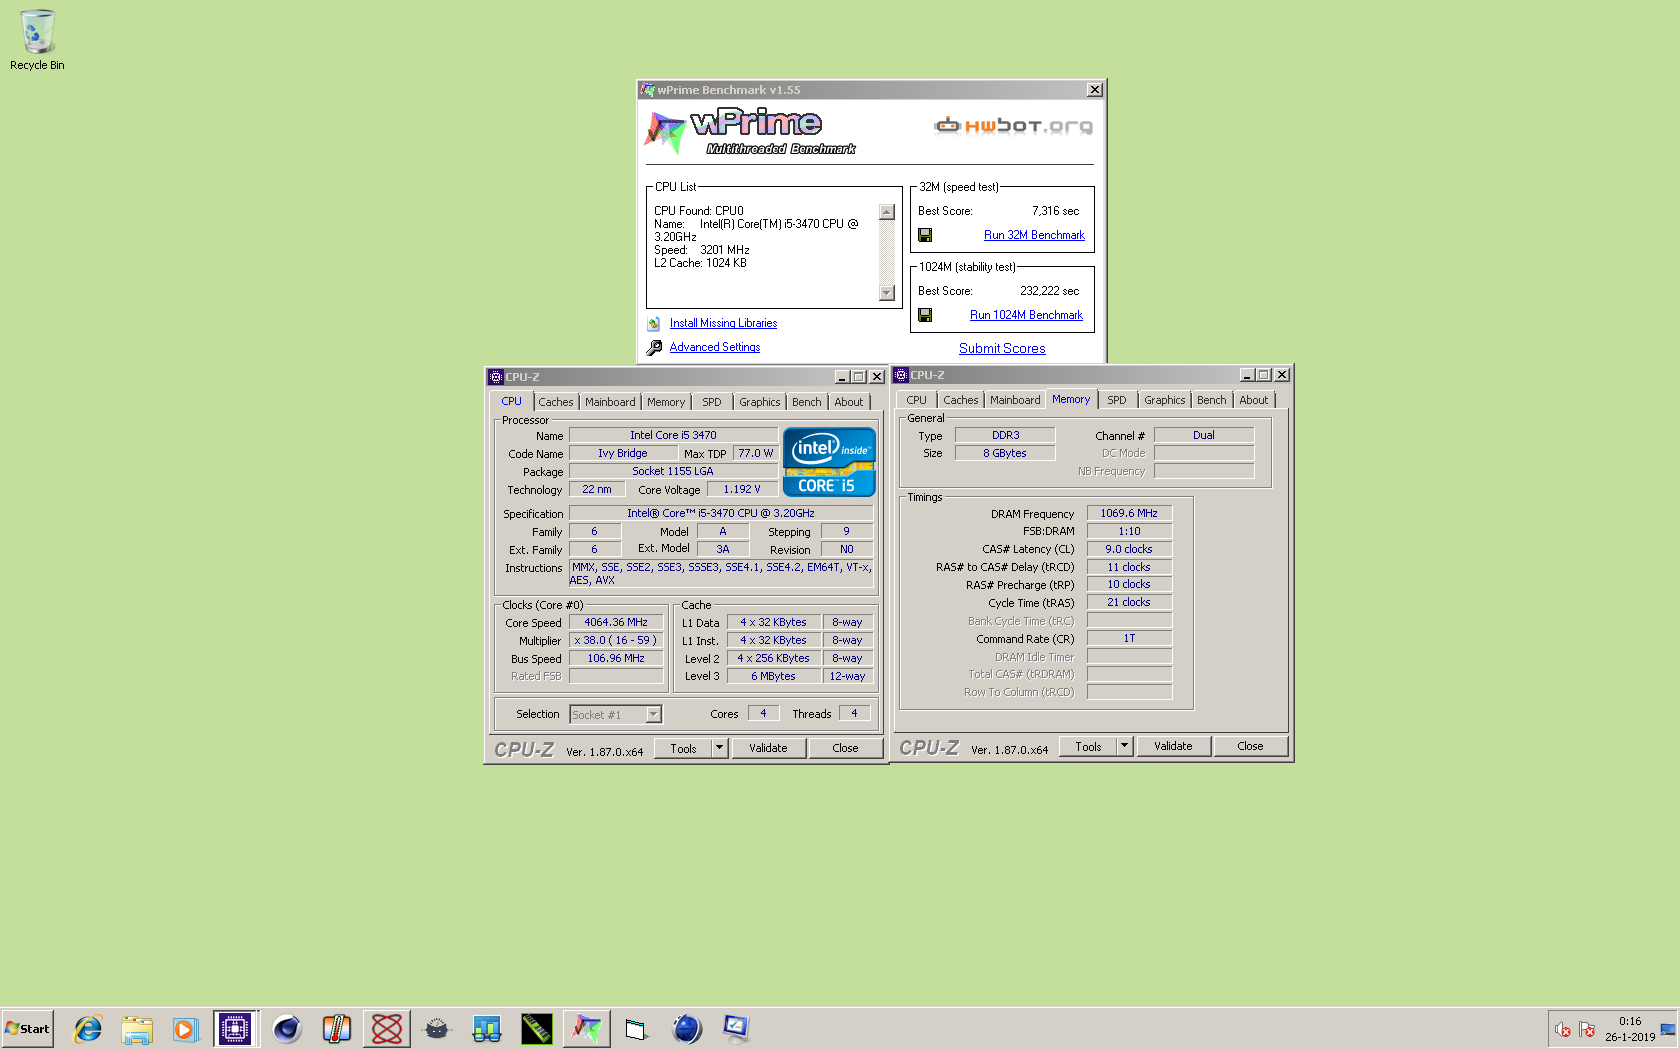This screenshot has width=1680, height=1050.
Task: Select the CPU tab in right CPU-Z window
Action: [x=917, y=400]
